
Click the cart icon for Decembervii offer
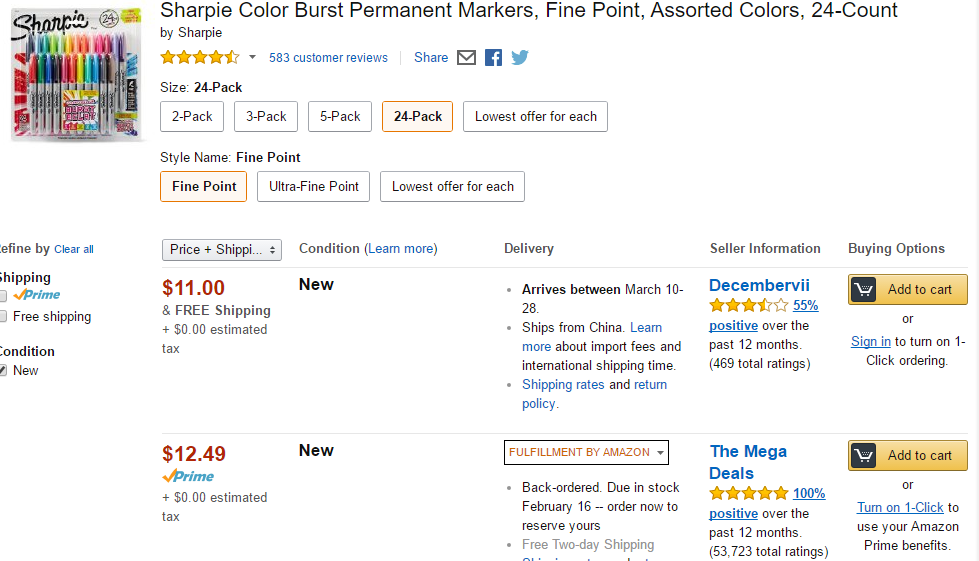pos(864,290)
